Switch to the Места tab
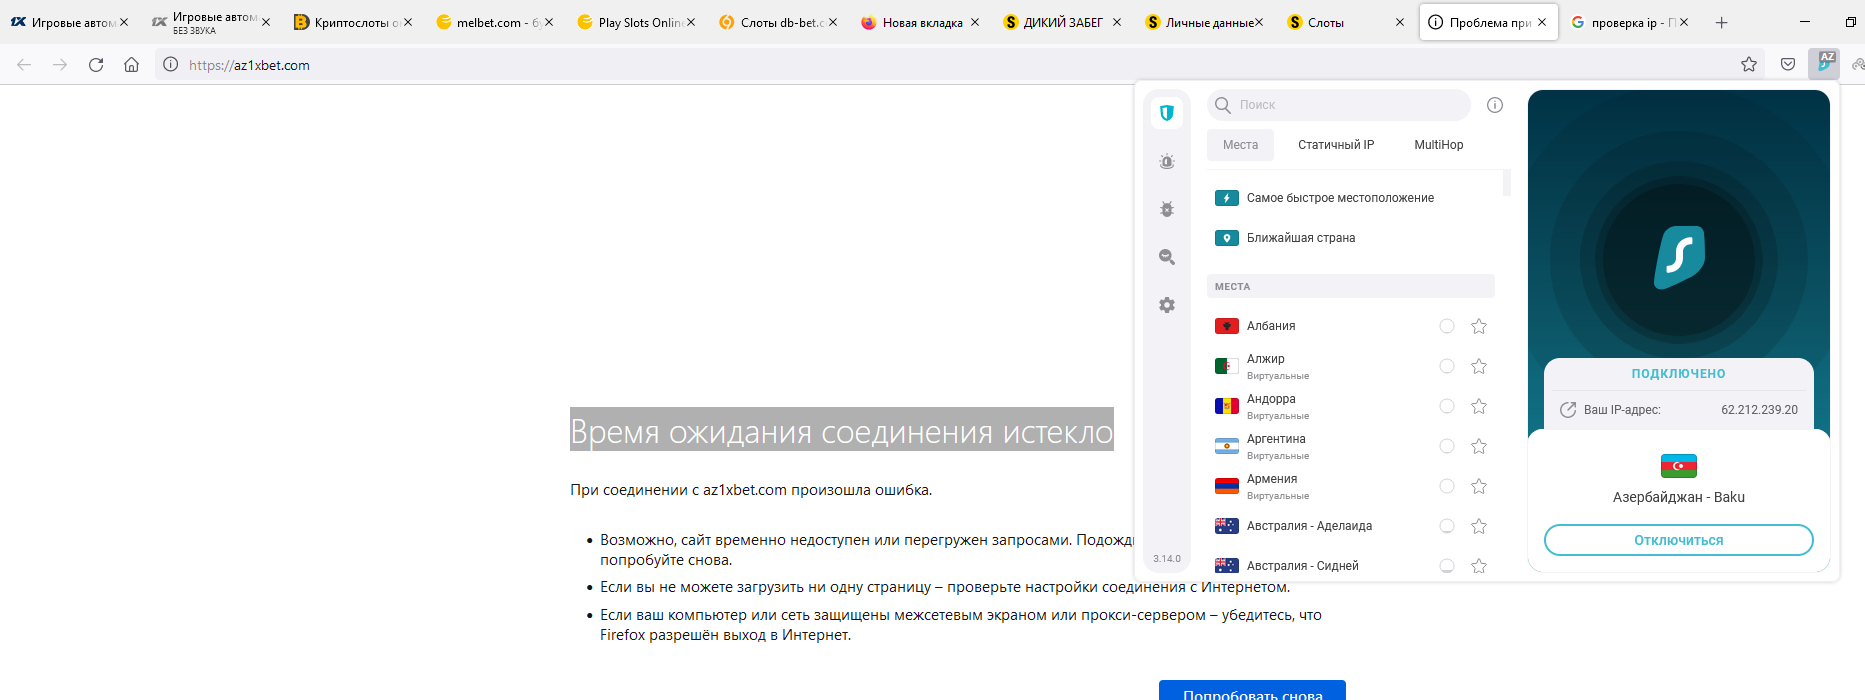 [x=1240, y=145]
